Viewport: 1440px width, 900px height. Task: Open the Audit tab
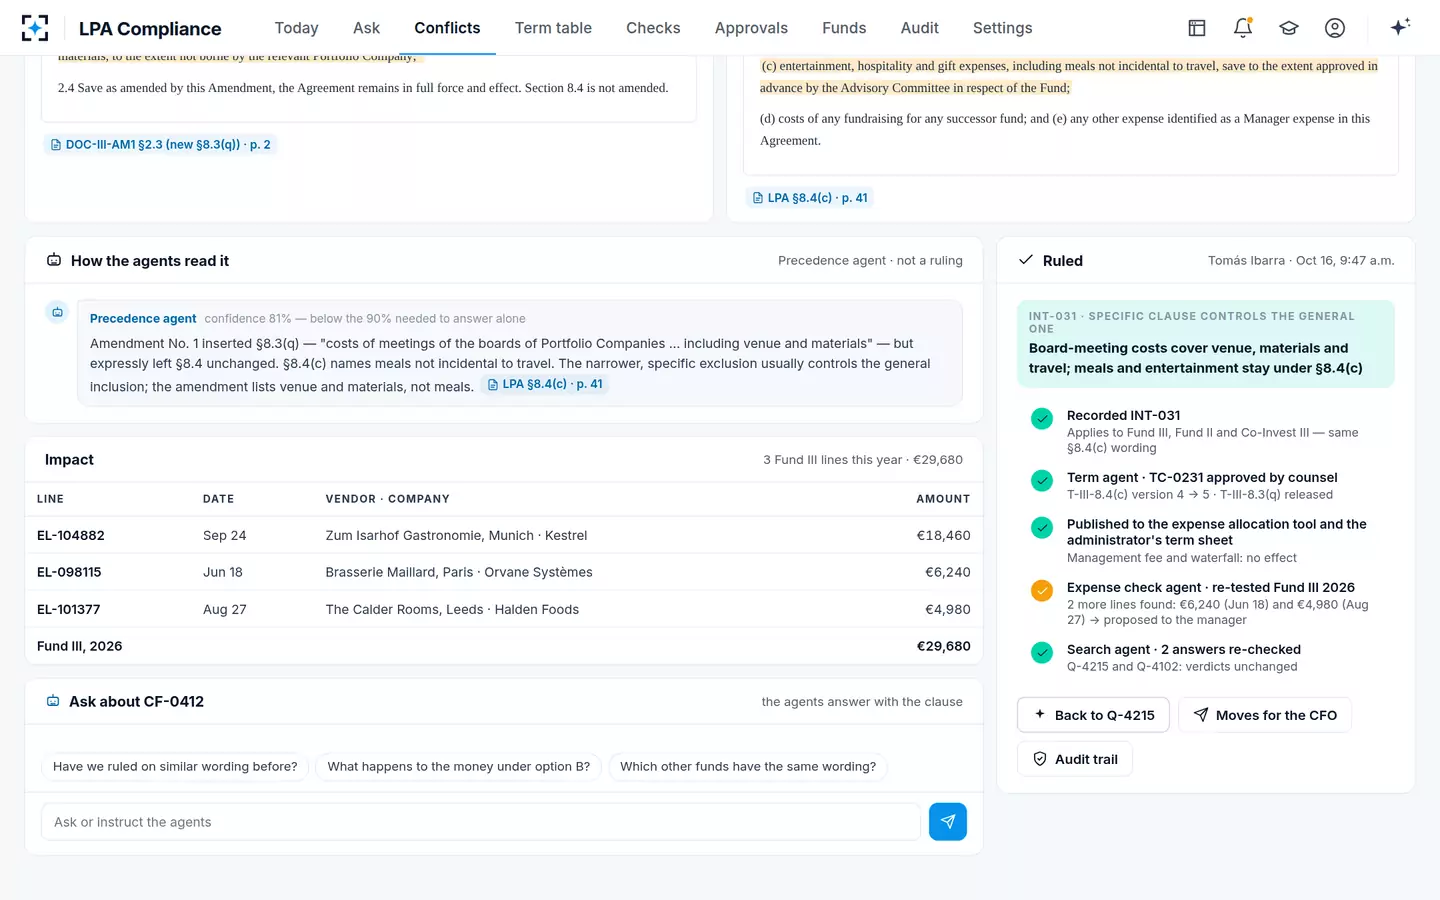[920, 28]
